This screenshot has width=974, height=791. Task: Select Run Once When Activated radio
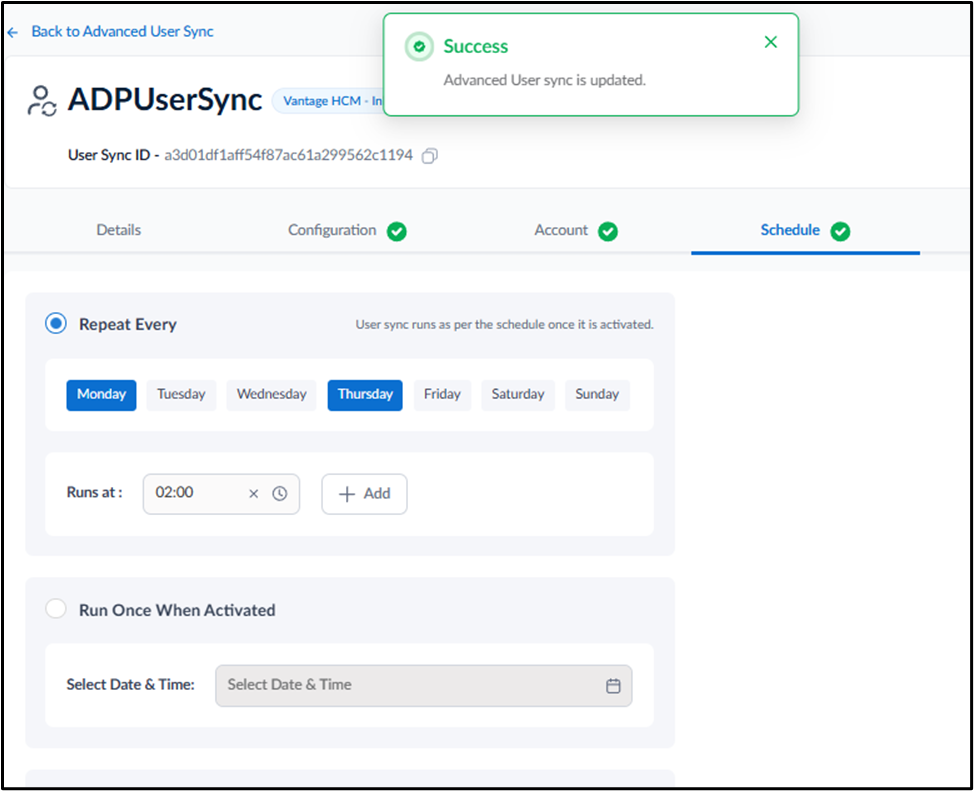[x=56, y=609]
